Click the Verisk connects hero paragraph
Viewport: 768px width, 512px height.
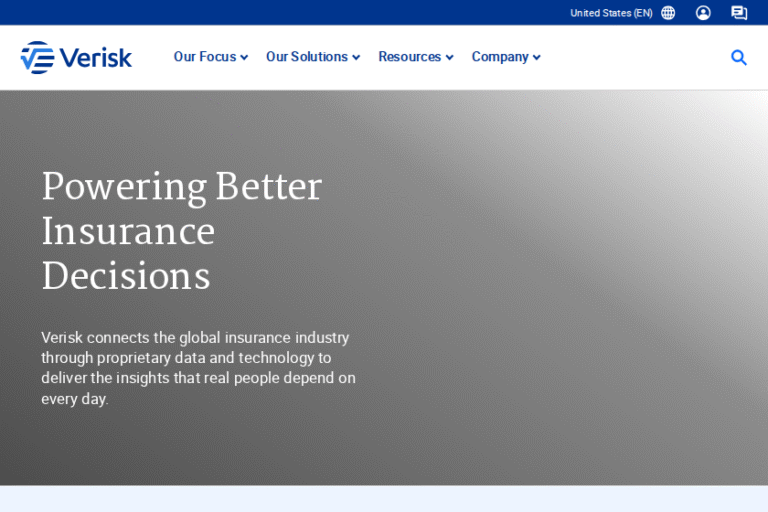click(198, 368)
